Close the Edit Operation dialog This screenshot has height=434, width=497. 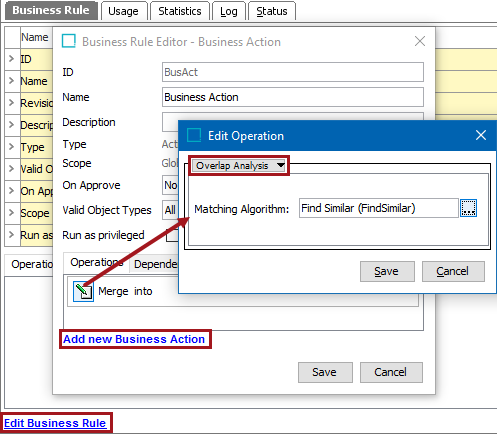(481, 135)
